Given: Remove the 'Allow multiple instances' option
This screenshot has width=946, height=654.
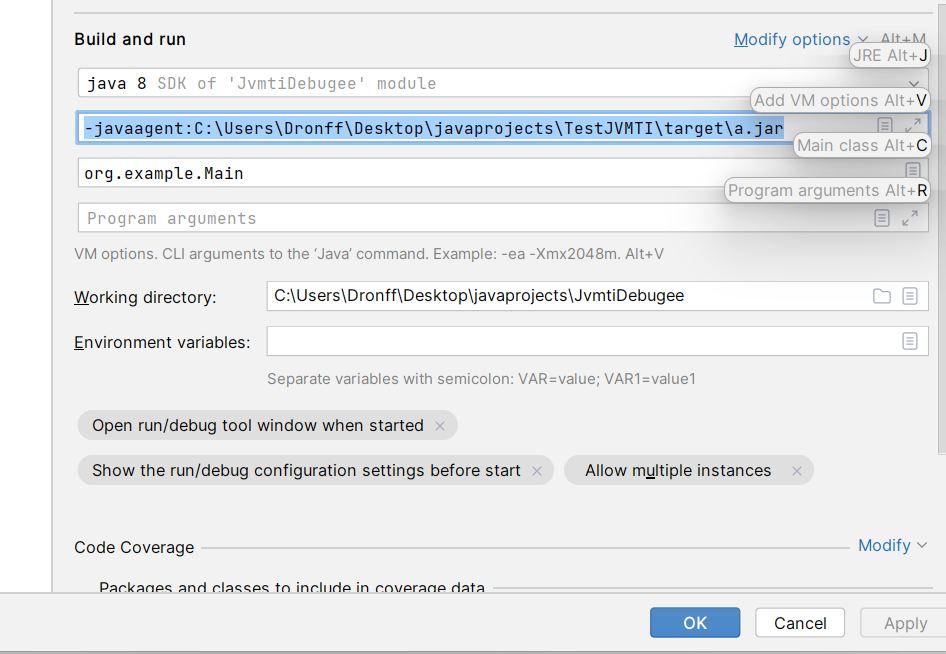Looking at the screenshot, I should (x=797, y=471).
